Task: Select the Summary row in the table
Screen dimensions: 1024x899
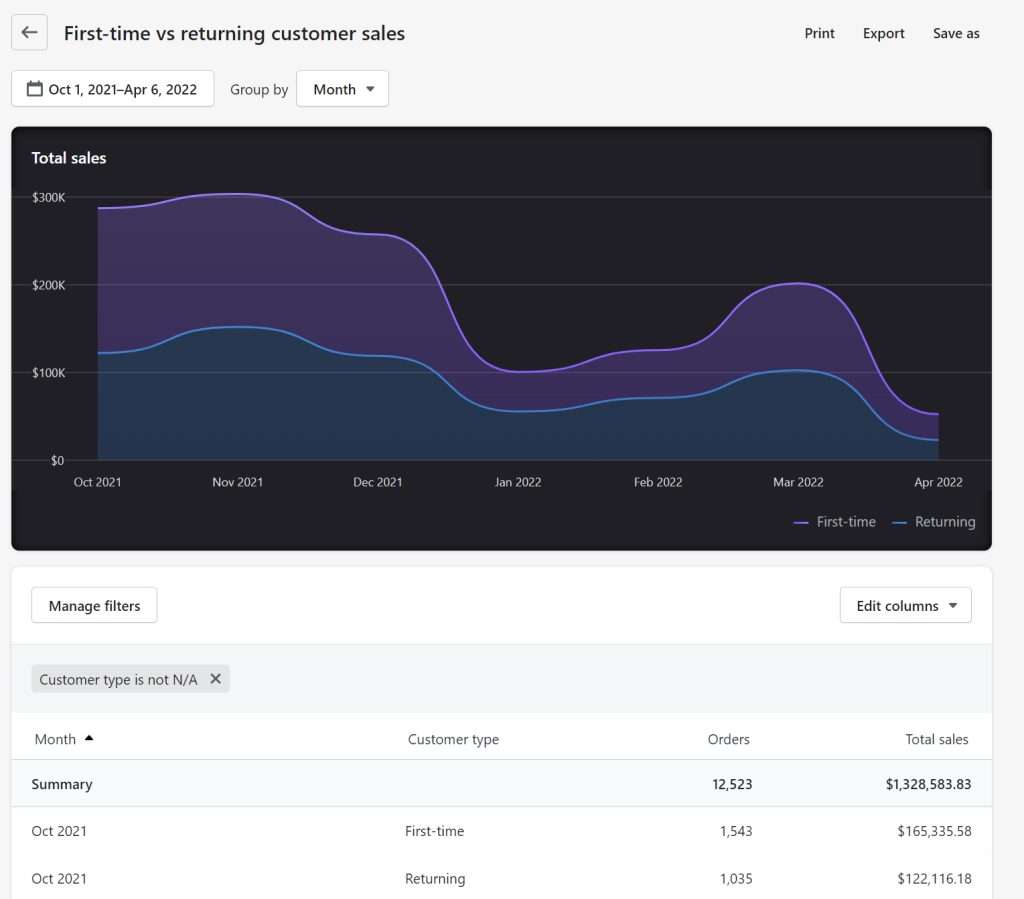Action: pos(500,784)
